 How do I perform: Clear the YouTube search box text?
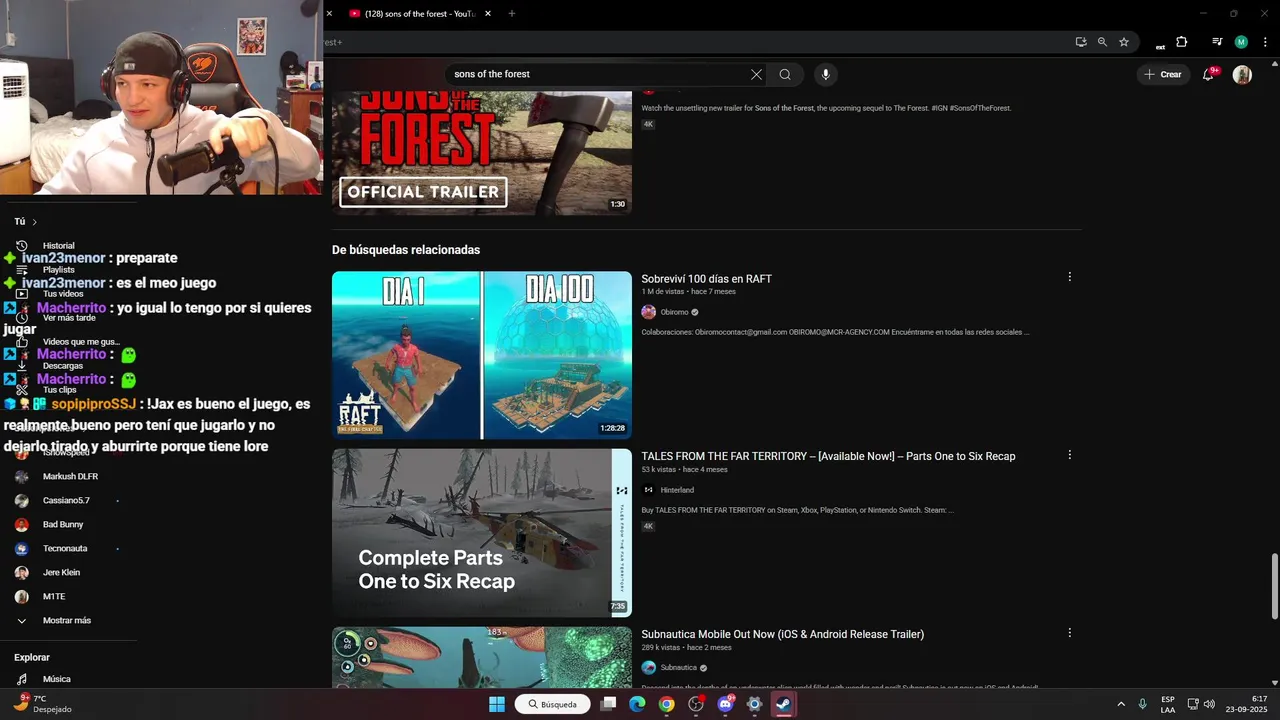coord(756,74)
